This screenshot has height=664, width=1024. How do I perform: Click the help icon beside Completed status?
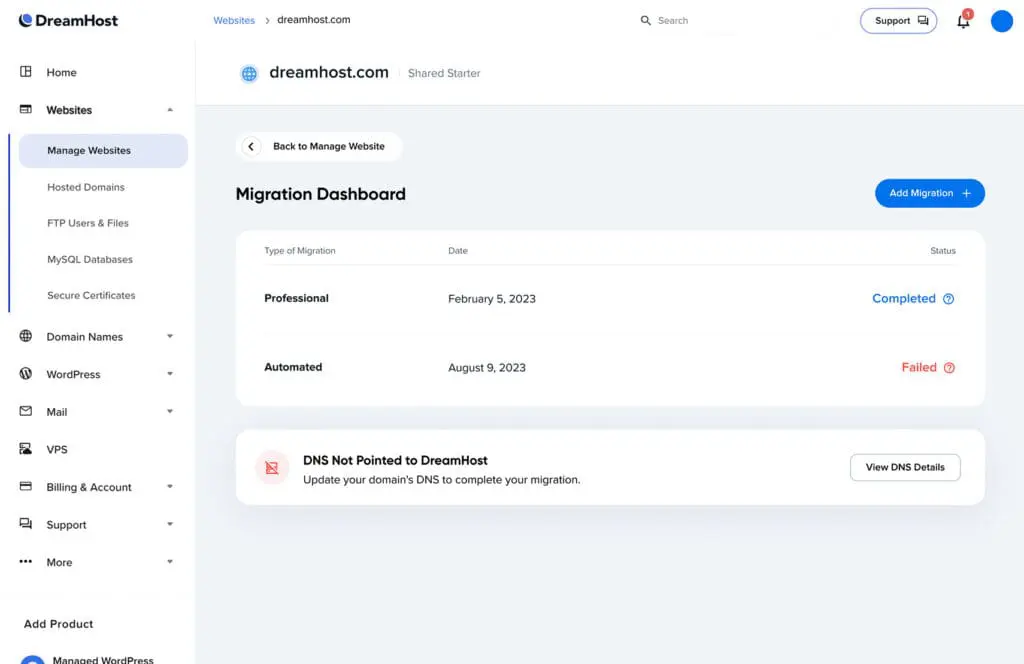coord(949,298)
